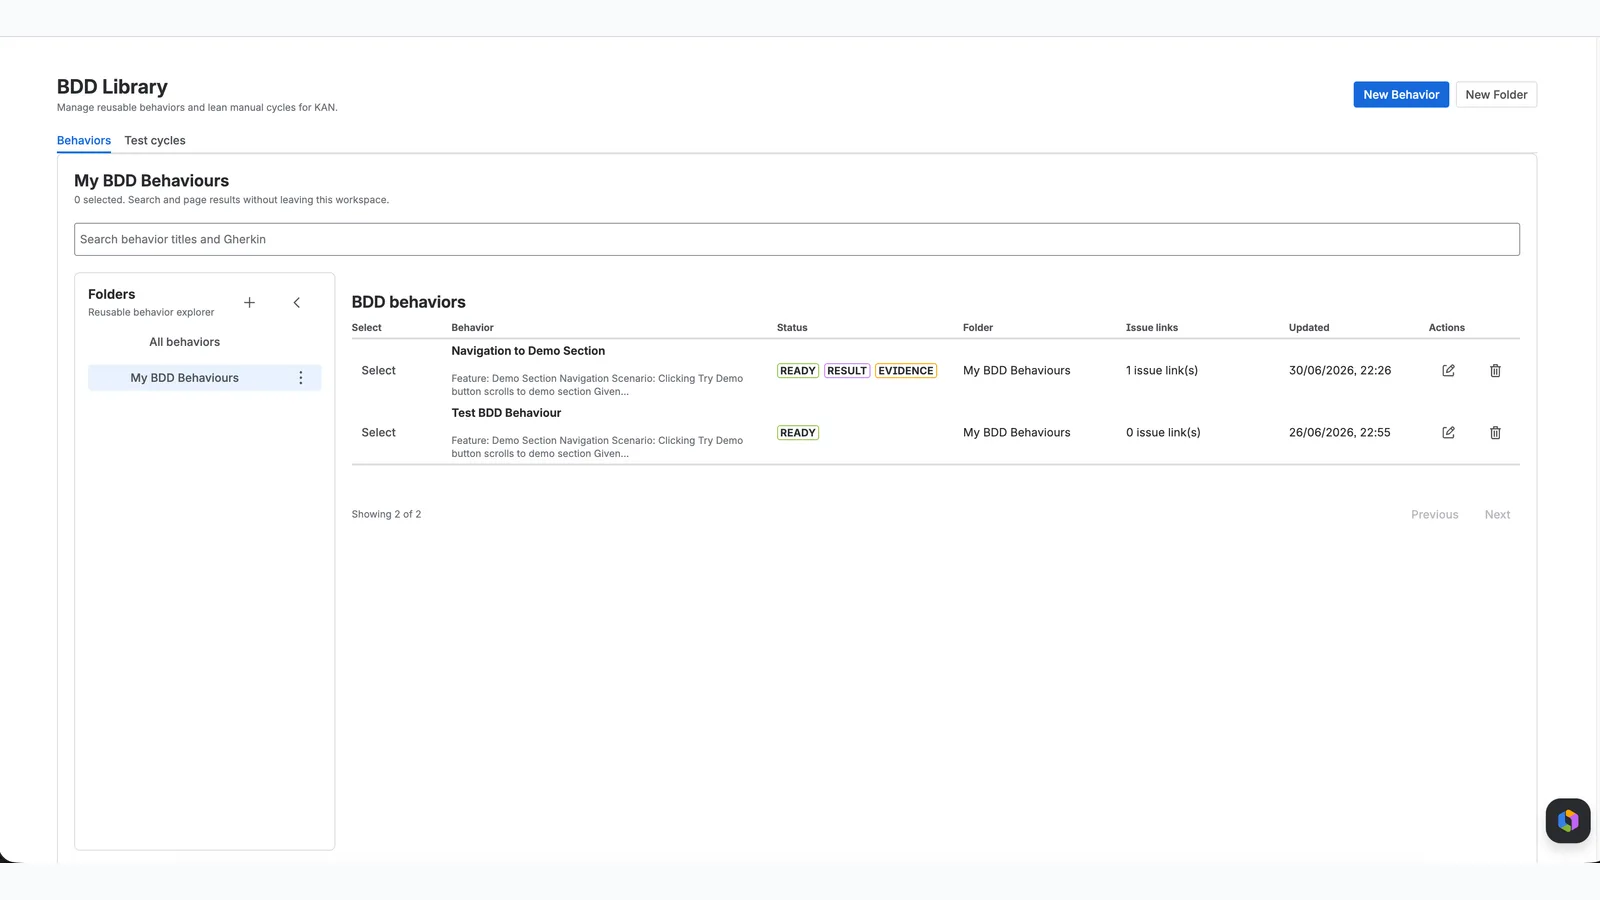
Task: Open the floating assistant widget icon
Action: coord(1567,821)
